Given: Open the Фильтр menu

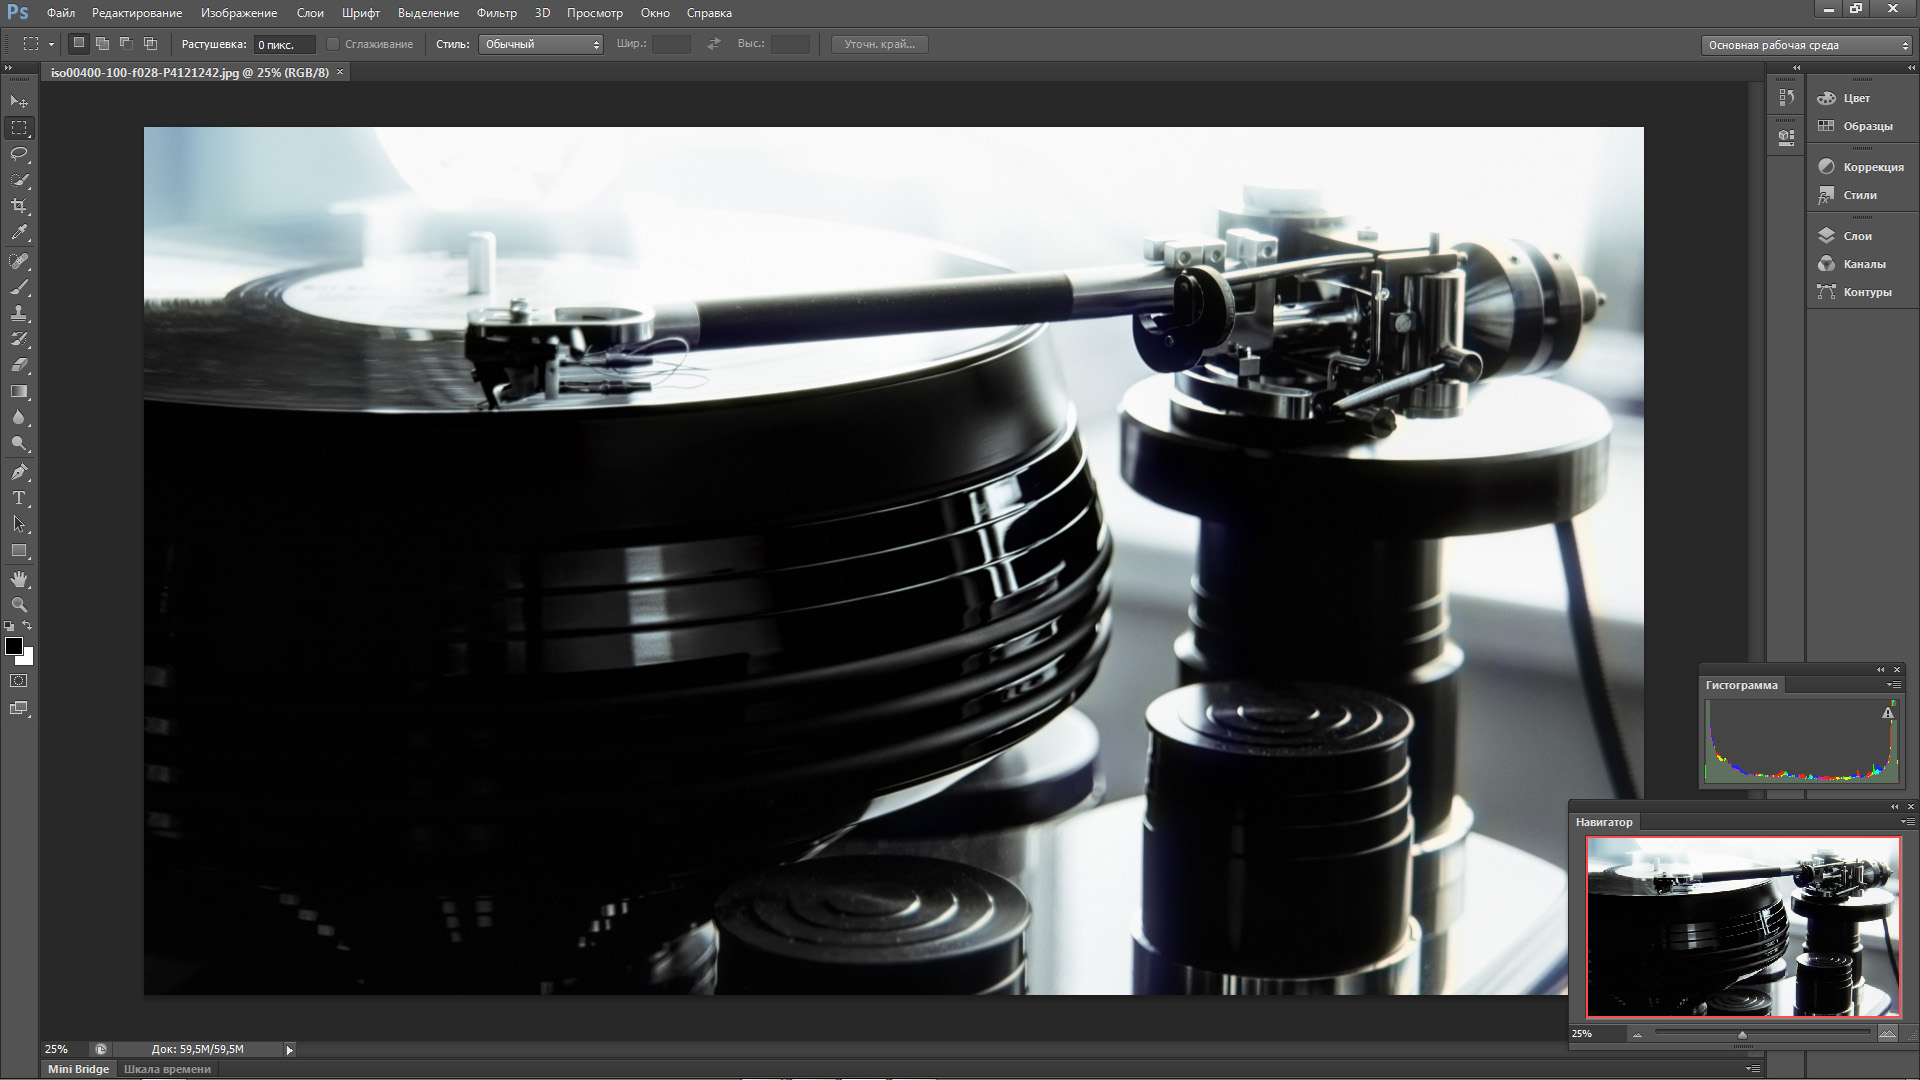Looking at the screenshot, I should [496, 13].
